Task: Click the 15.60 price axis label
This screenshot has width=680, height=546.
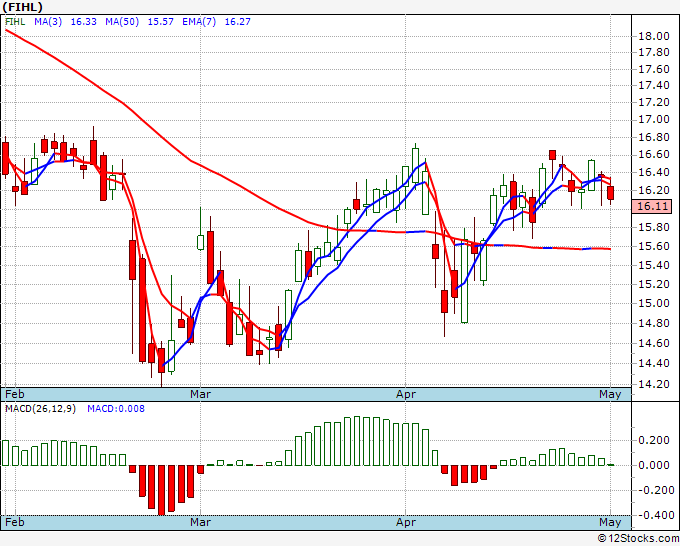Action: coord(654,246)
